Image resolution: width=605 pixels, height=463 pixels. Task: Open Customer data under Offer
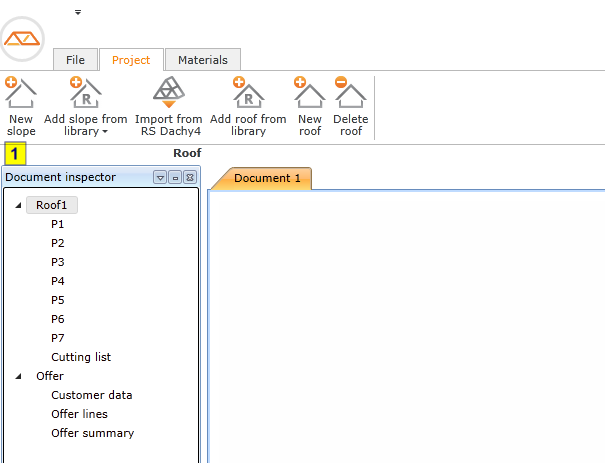[x=91, y=395]
